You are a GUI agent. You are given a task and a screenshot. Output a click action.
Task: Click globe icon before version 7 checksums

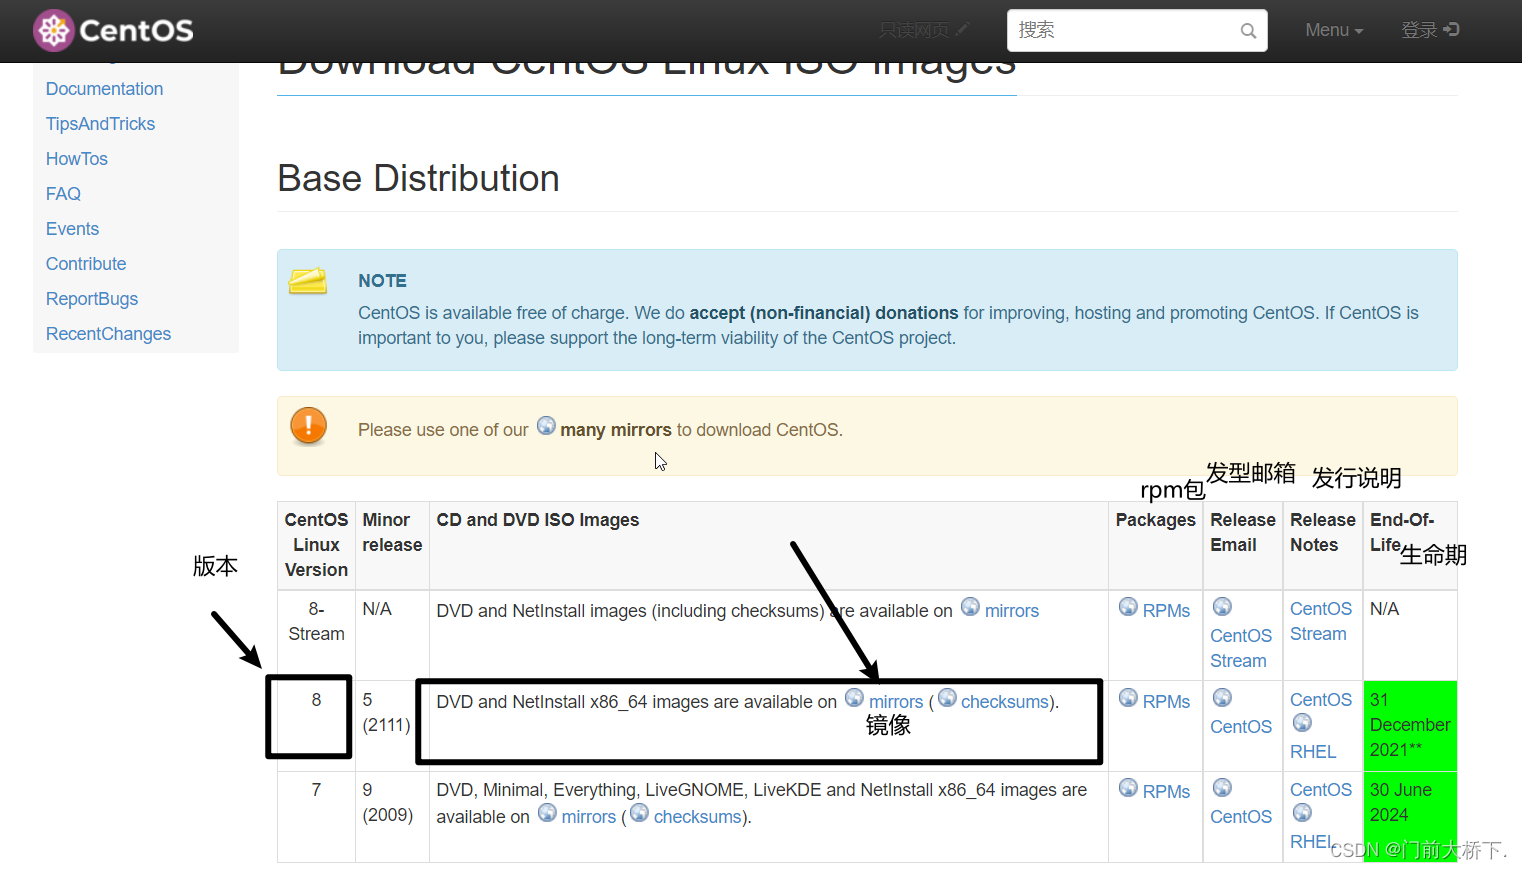click(x=639, y=812)
